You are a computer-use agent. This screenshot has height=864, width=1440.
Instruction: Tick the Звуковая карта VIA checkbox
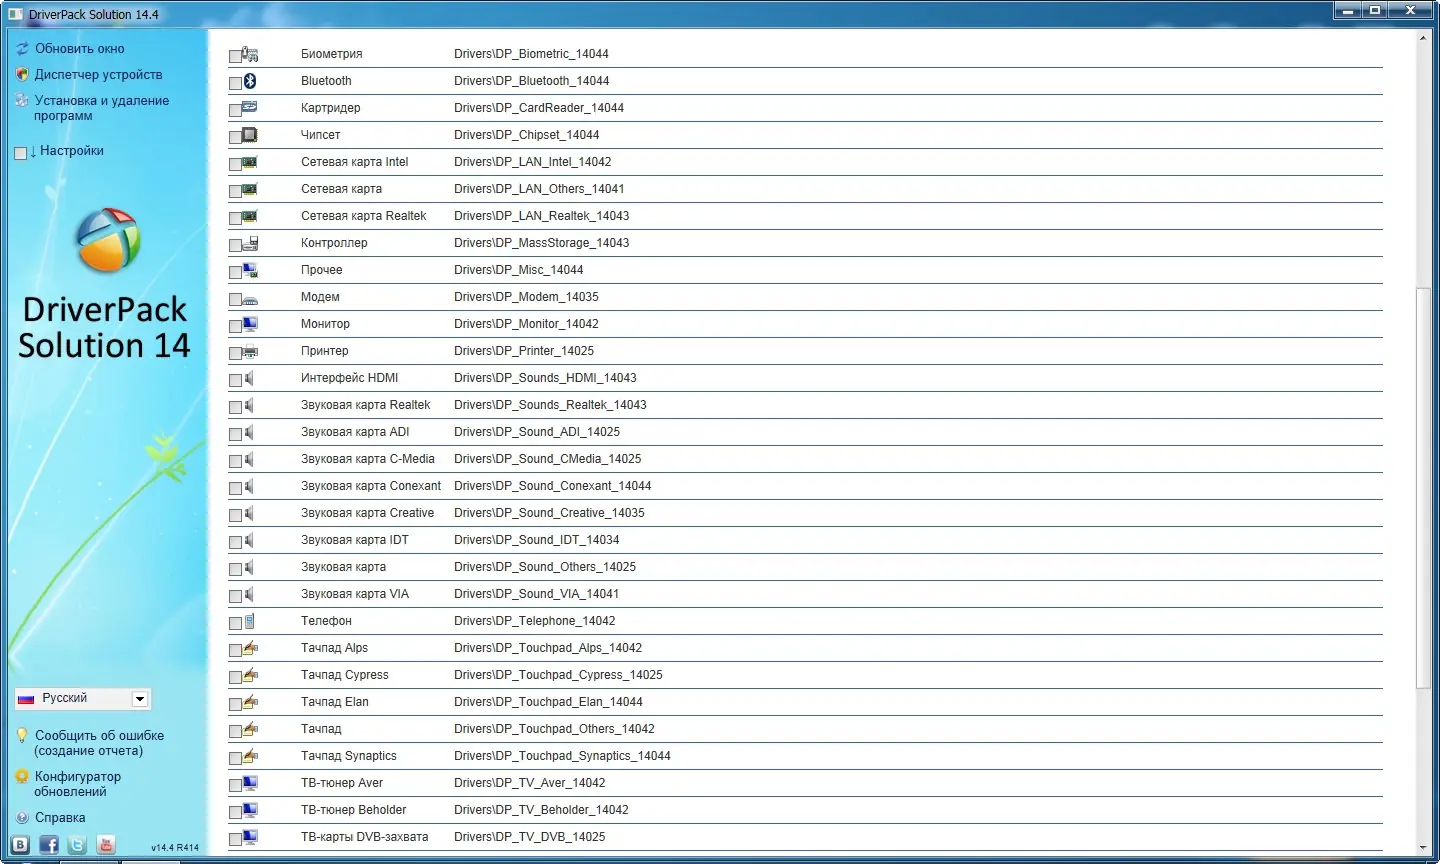point(235,596)
